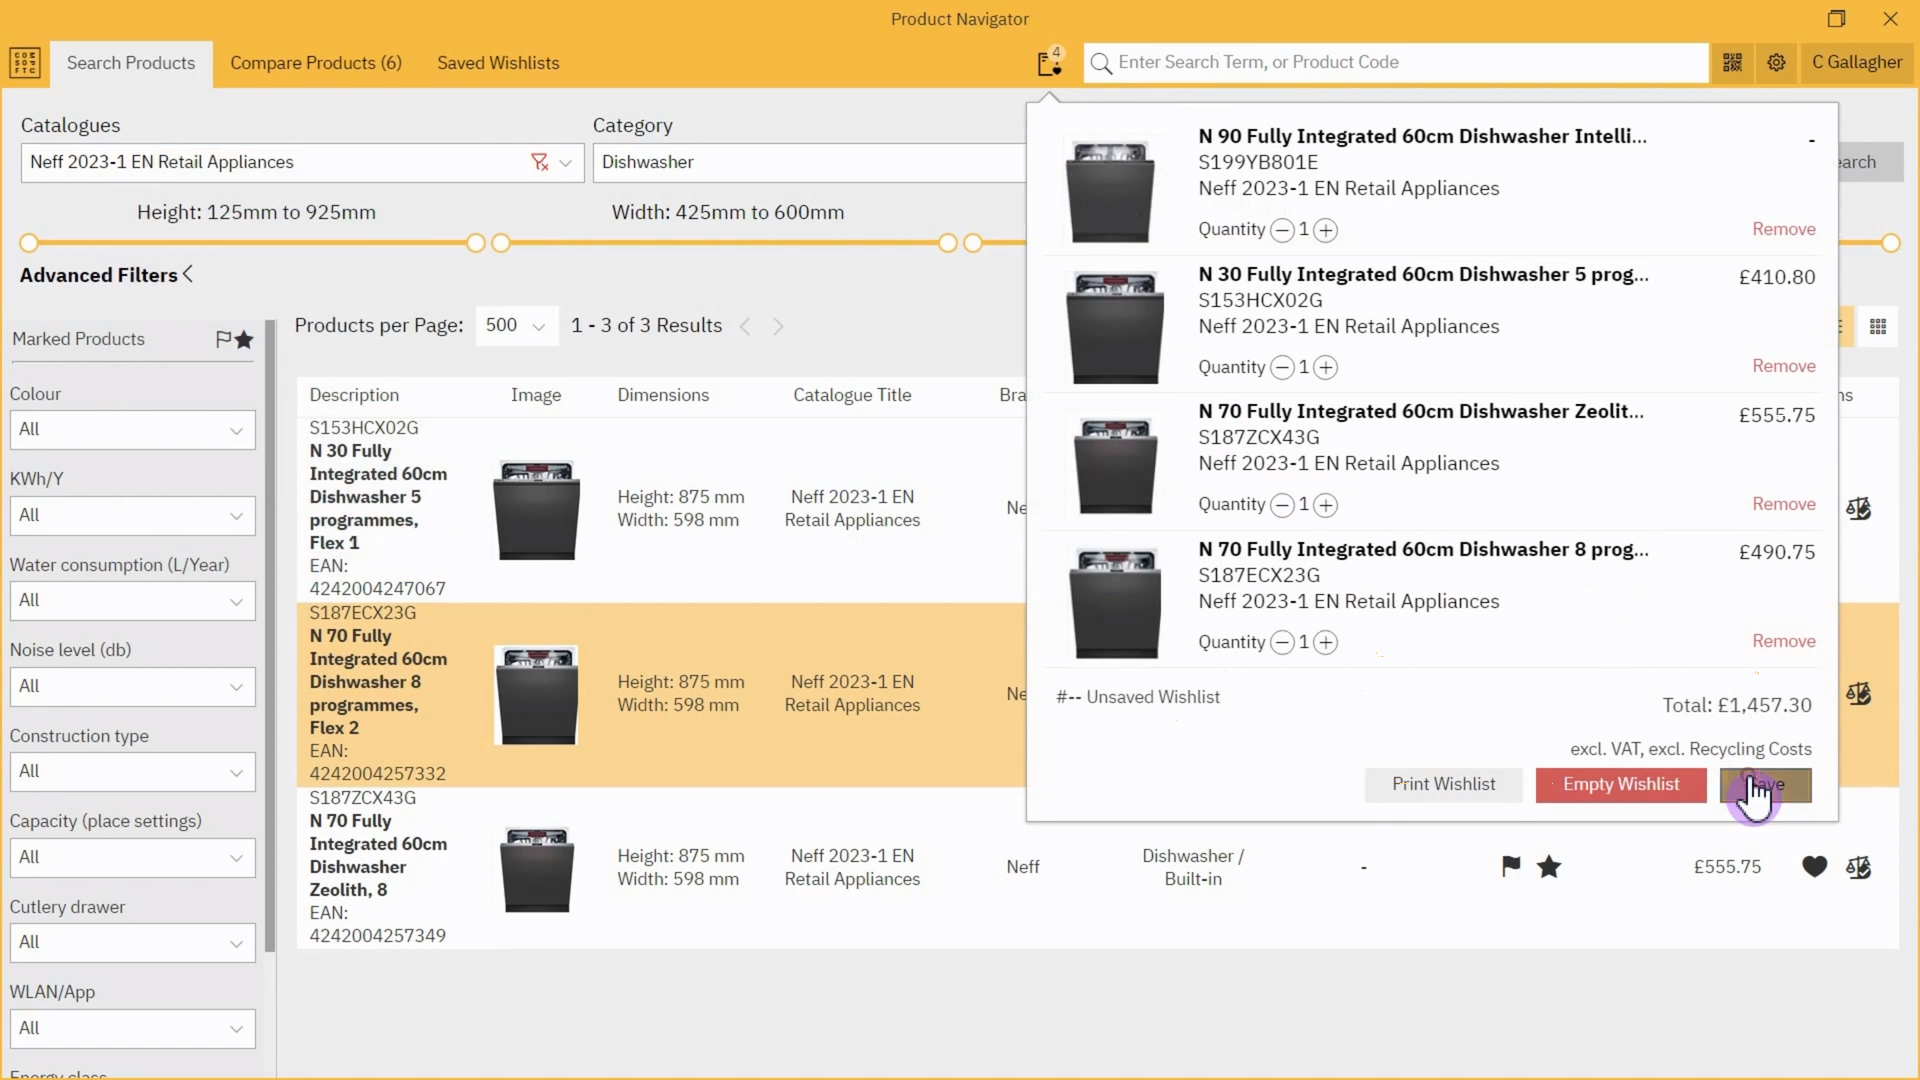Image resolution: width=1920 pixels, height=1080 pixels.
Task: Open WLAN/App filter dropdown
Action: point(132,1029)
